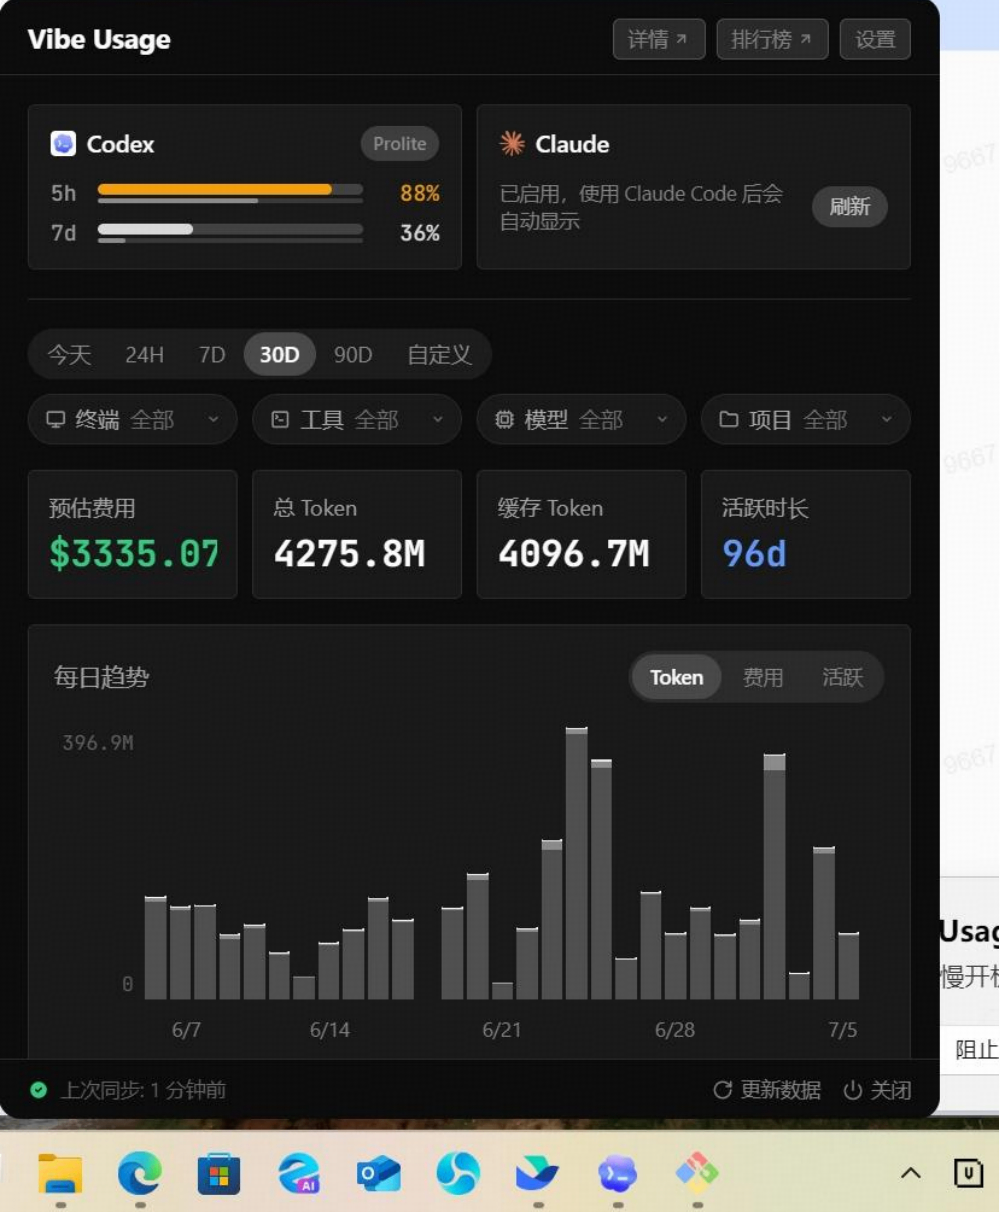Show hidden system tray icons chevron
1000x1212 pixels.
point(911,1173)
